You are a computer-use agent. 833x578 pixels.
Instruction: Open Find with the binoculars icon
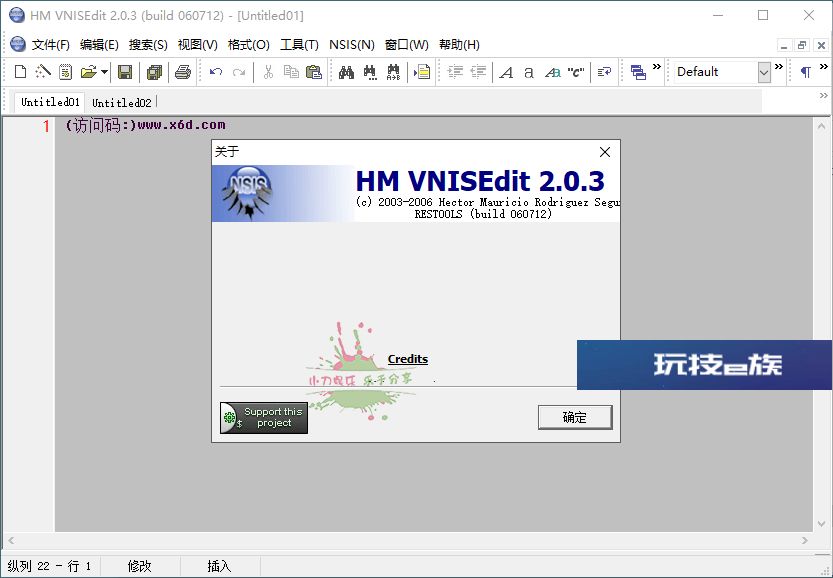tap(346, 72)
